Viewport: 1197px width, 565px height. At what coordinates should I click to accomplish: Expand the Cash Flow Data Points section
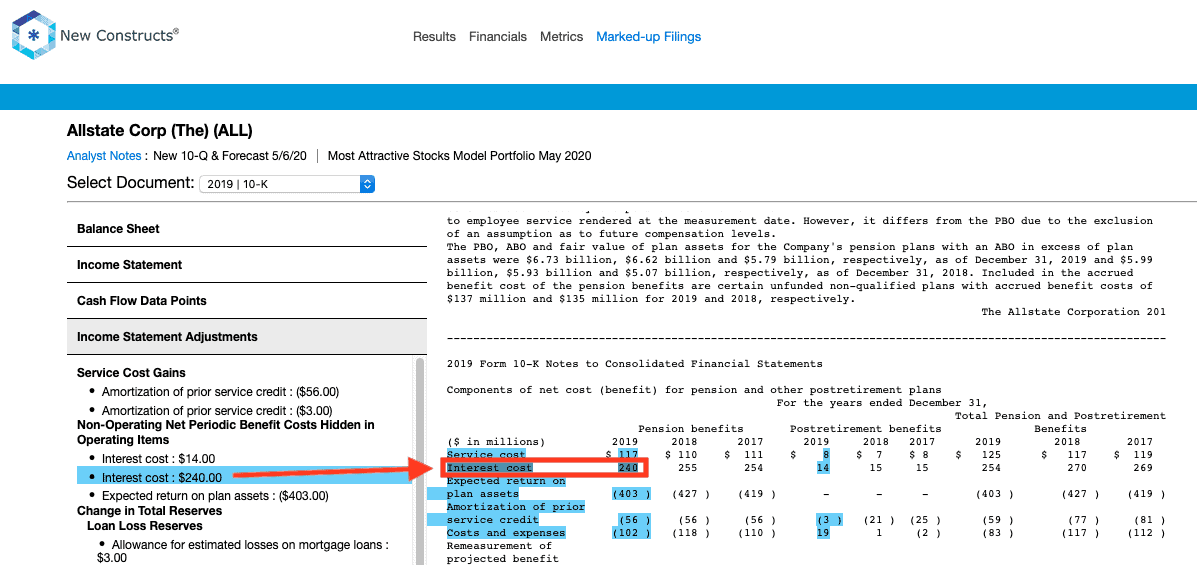pos(247,301)
